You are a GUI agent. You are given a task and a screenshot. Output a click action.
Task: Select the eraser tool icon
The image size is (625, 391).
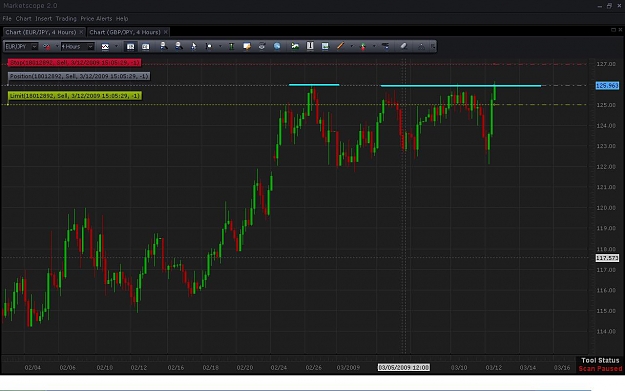[x=403, y=46]
